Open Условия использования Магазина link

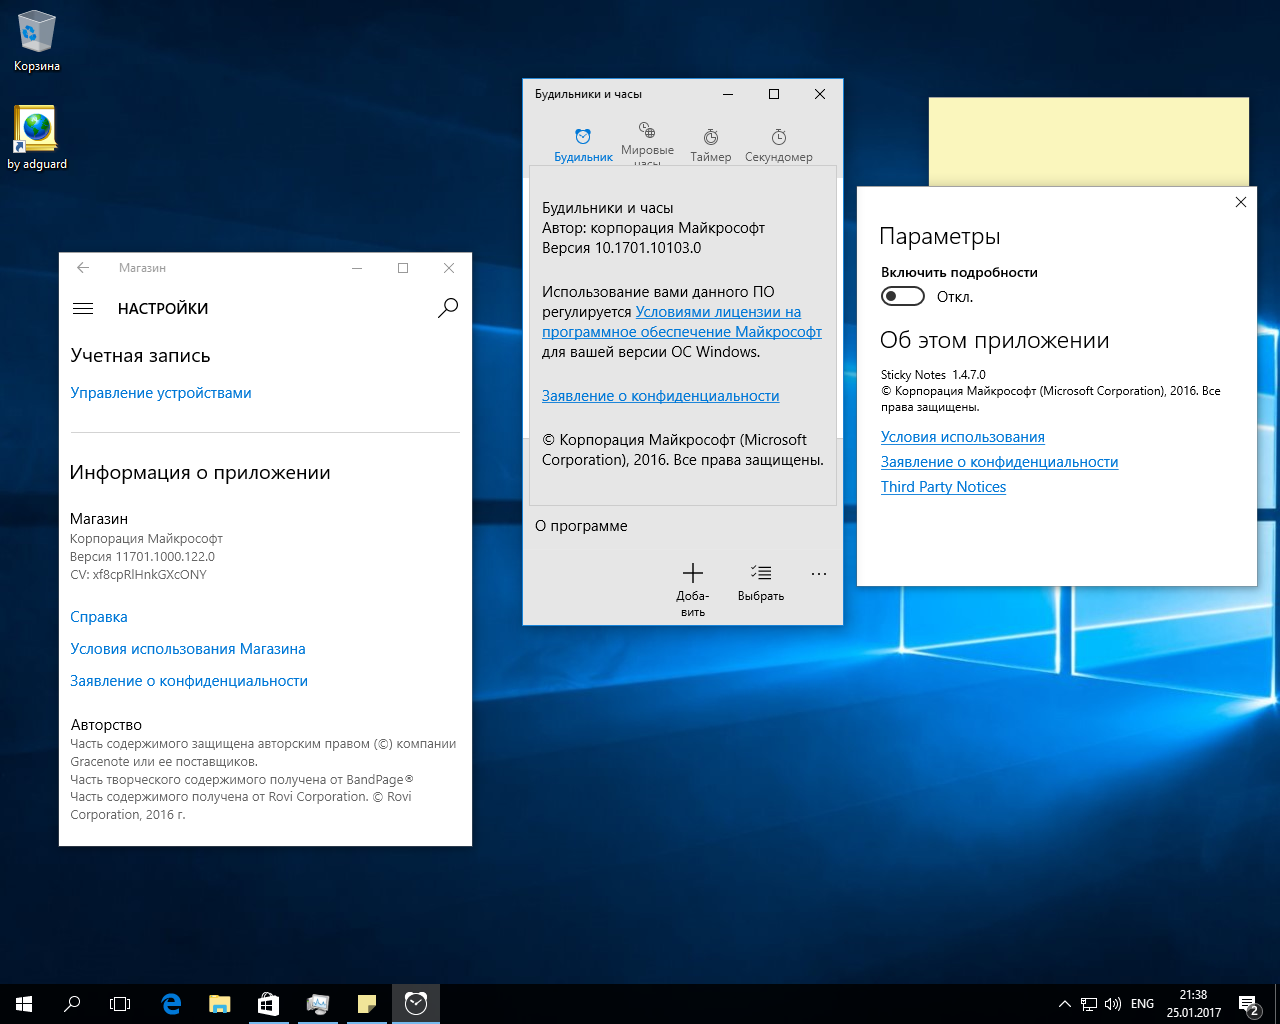(x=188, y=649)
